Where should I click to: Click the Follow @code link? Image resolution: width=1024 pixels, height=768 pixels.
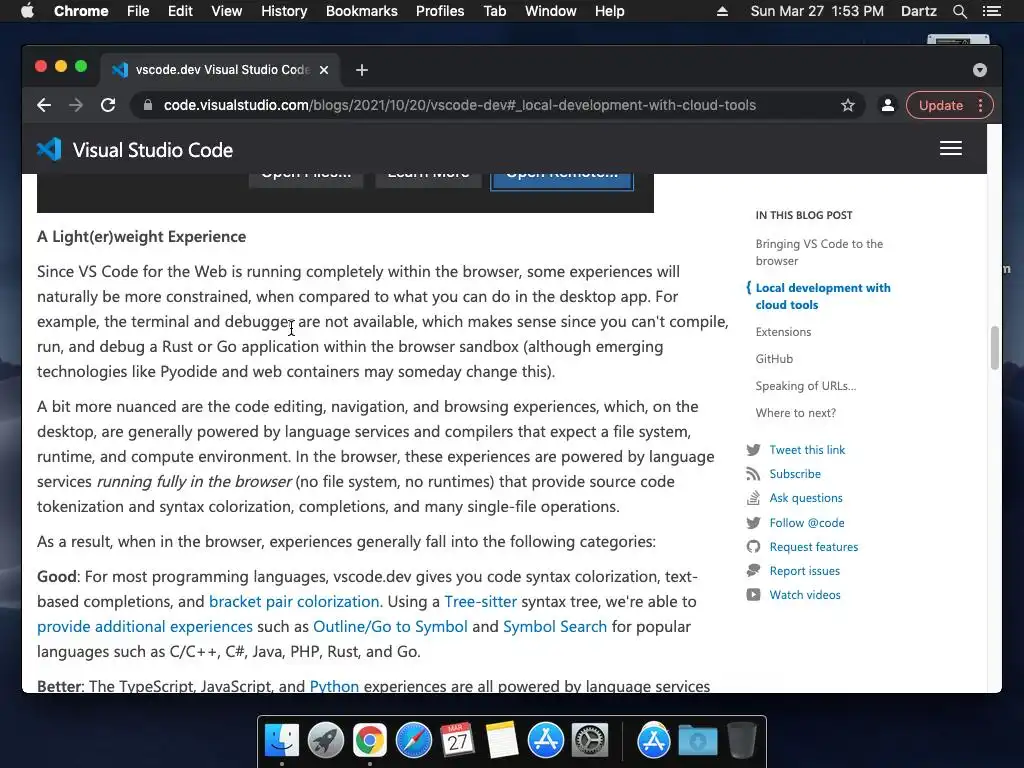click(x=807, y=522)
